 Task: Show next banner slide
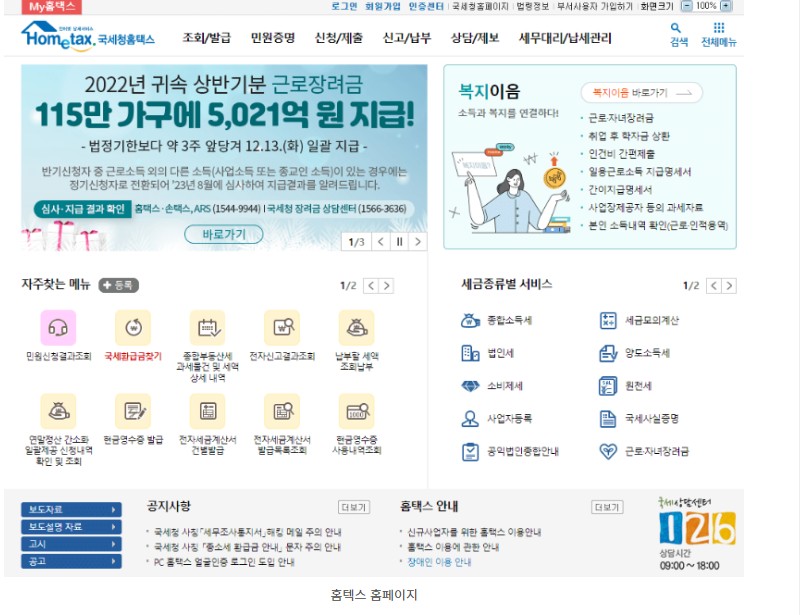pyautogui.click(x=418, y=242)
